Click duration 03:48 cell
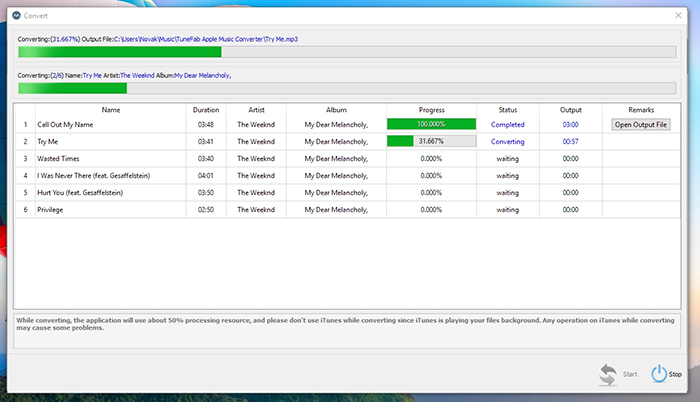The width and height of the screenshot is (700, 402). pyautogui.click(x=206, y=125)
